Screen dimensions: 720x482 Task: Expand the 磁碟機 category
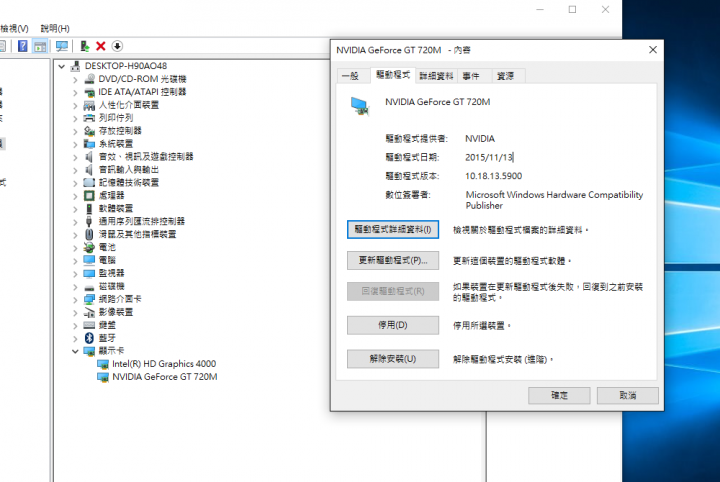pyautogui.click(x=75, y=286)
